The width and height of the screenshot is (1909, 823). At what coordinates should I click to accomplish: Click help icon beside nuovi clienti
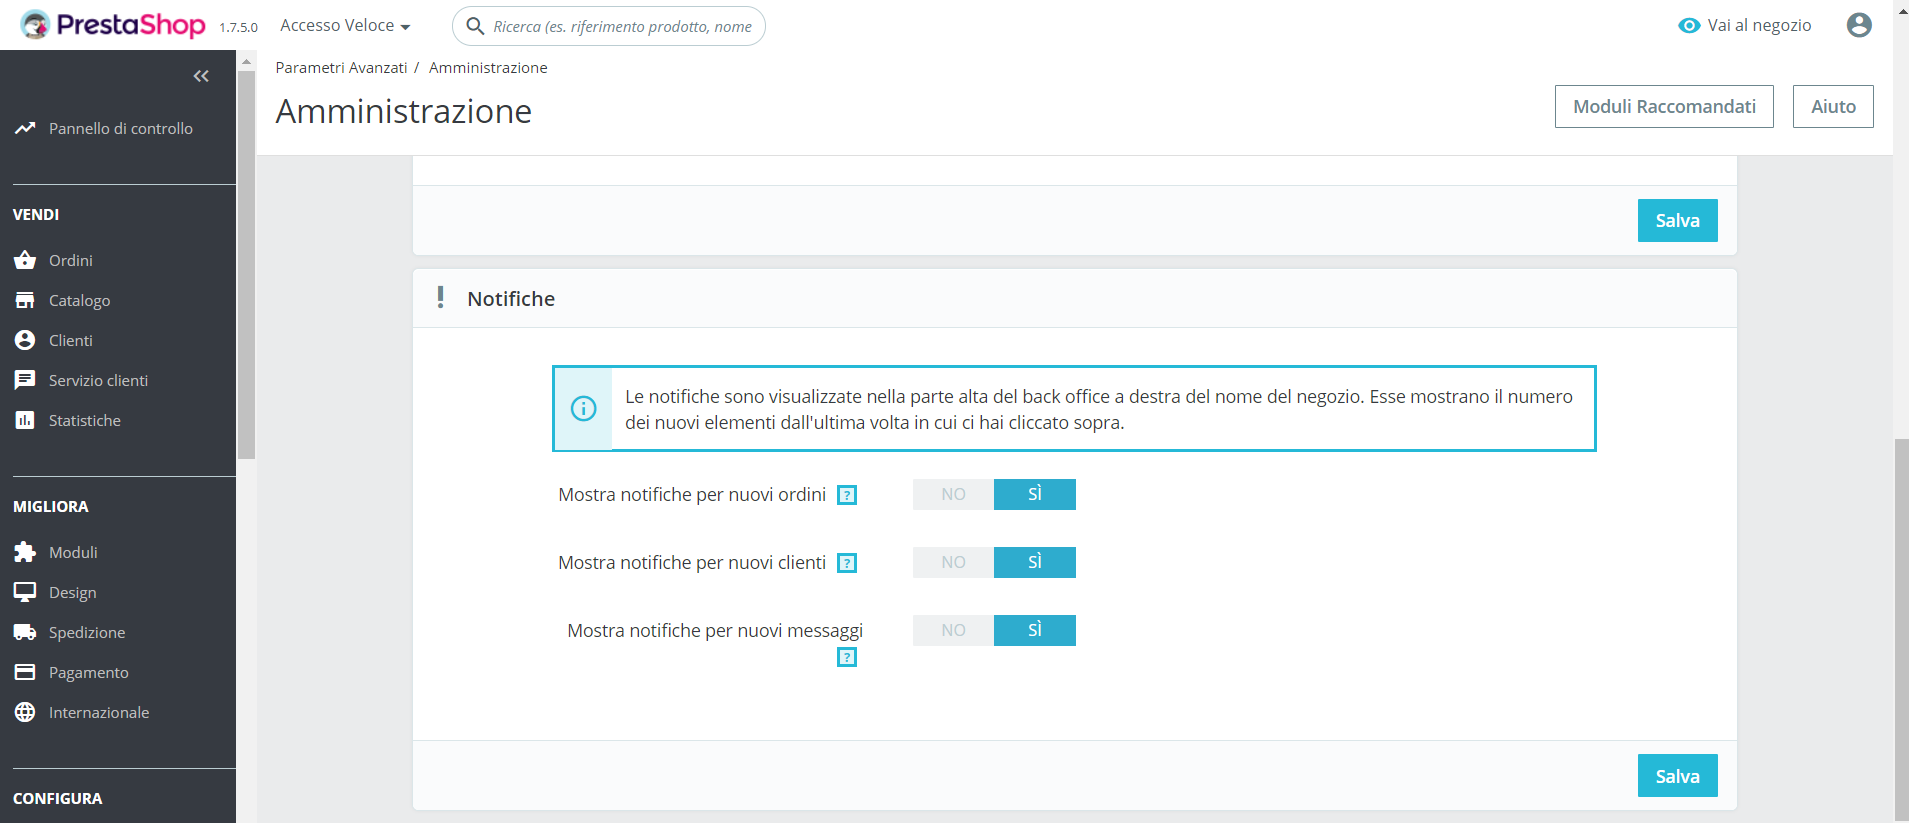pos(847,563)
